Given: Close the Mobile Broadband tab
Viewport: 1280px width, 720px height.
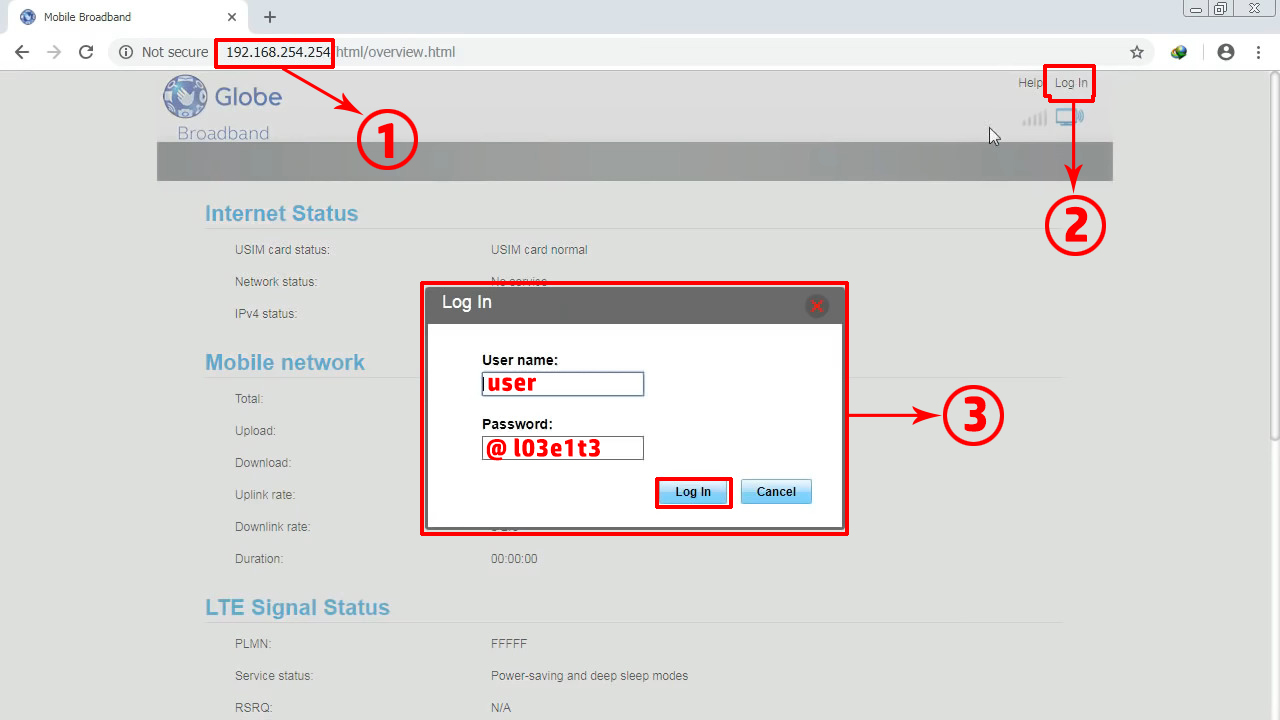Looking at the screenshot, I should click(232, 17).
